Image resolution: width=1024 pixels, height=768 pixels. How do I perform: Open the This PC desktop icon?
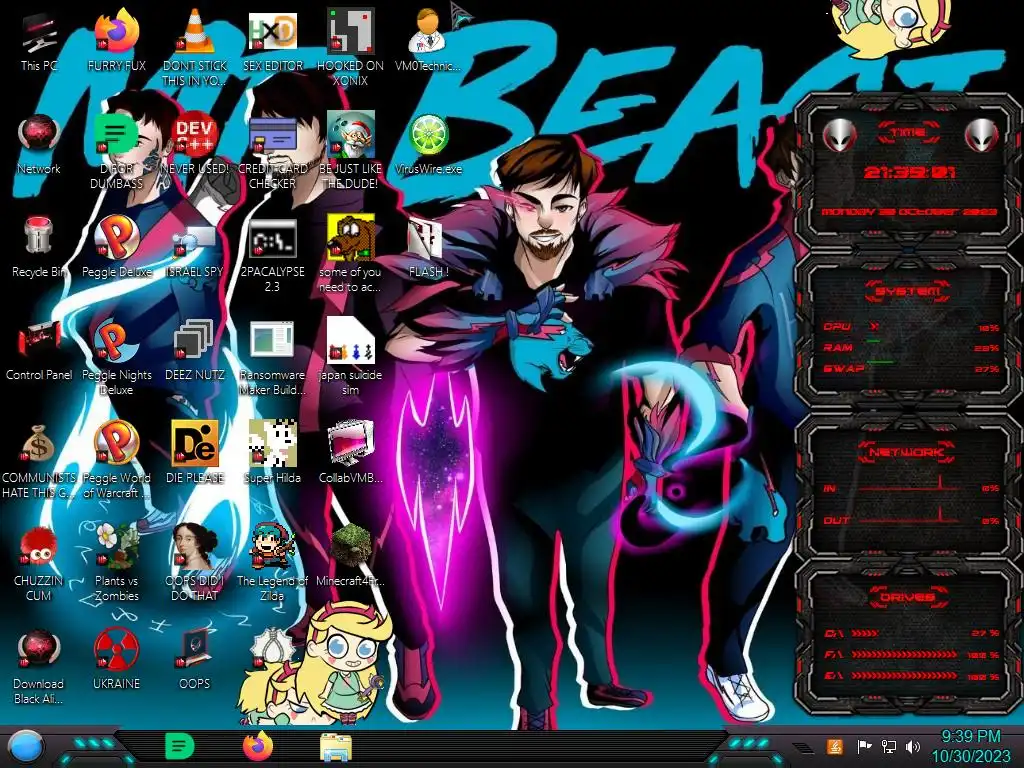tap(39, 33)
